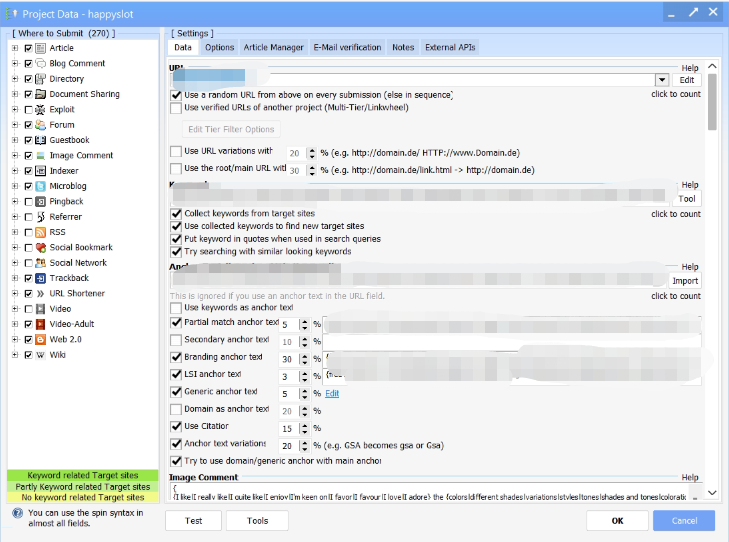Open the URL field dropdown arrow
Screen dimensions: 729x542
[x=662, y=80]
